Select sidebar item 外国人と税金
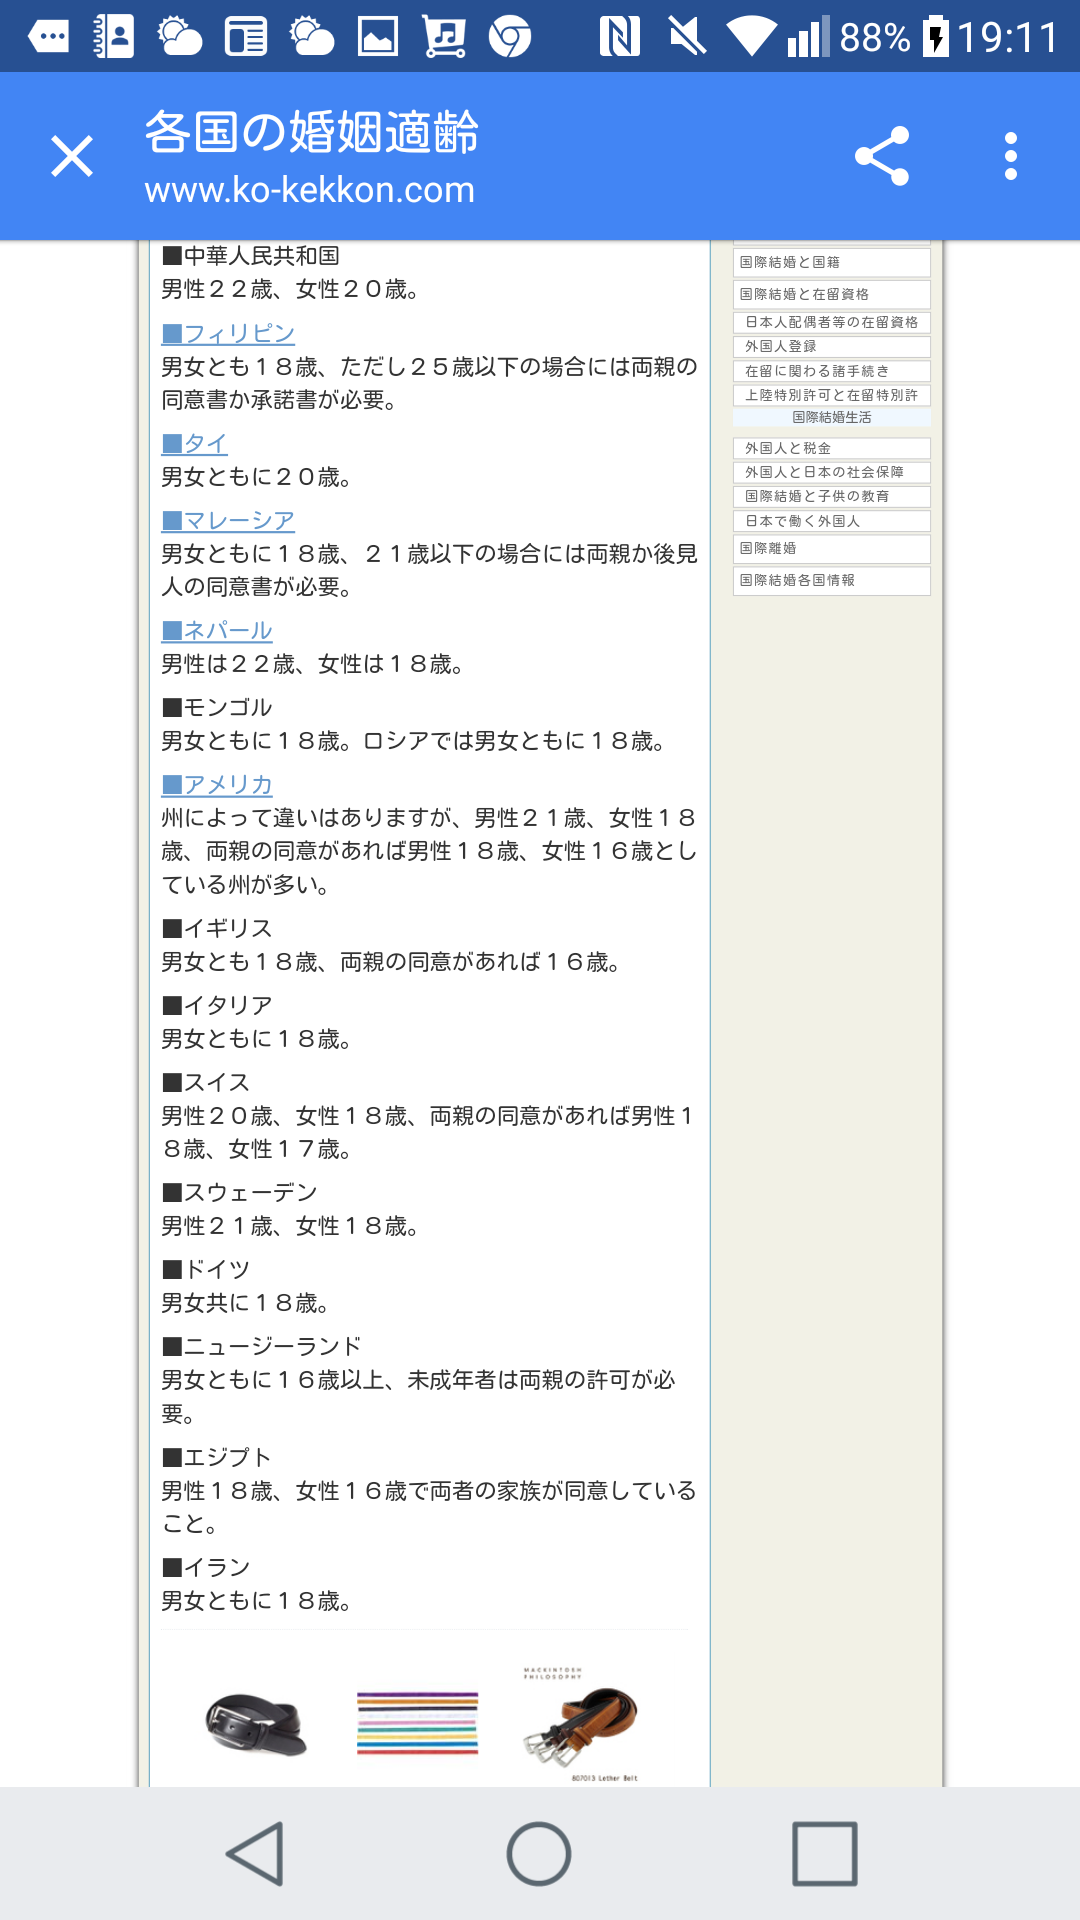The height and width of the screenshot is (1920, 1080). (832, 448)
